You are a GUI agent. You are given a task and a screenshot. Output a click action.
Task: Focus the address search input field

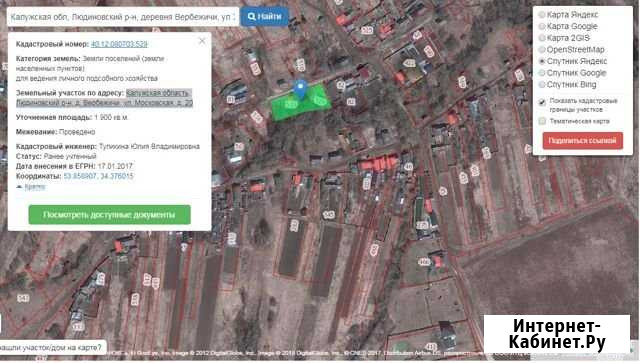point(123,17)
